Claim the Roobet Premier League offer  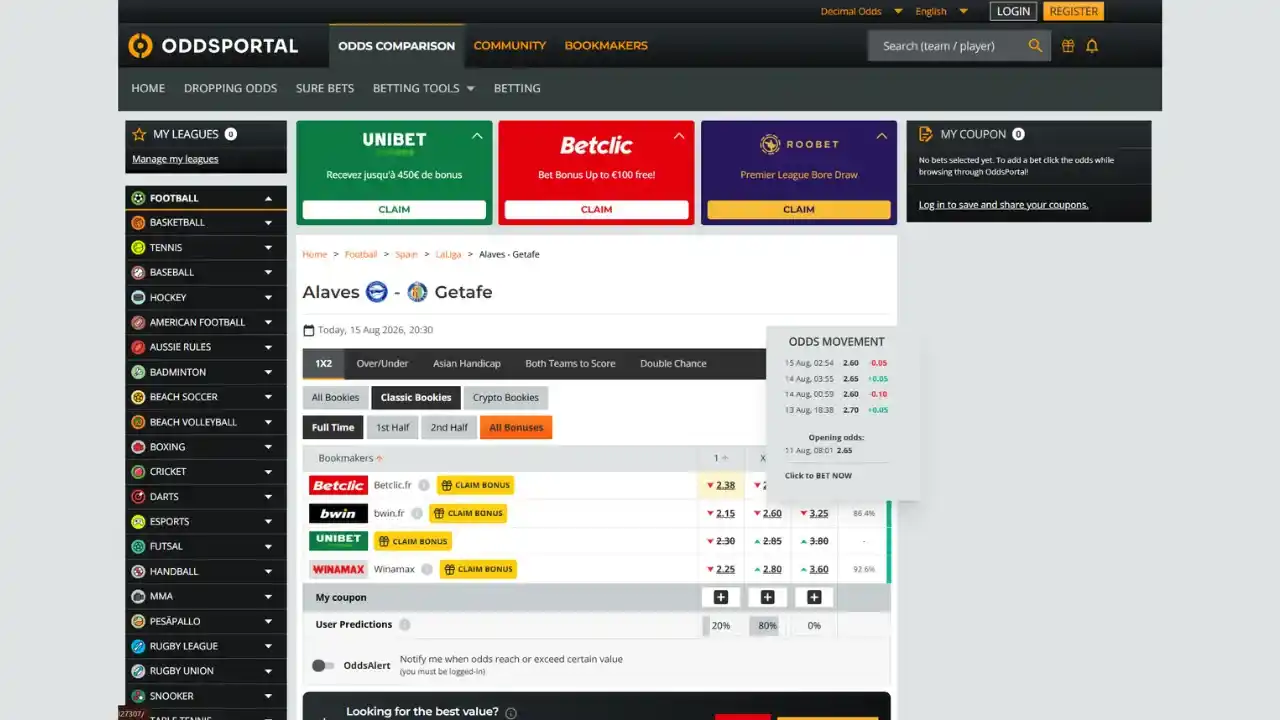coord(799,210)
